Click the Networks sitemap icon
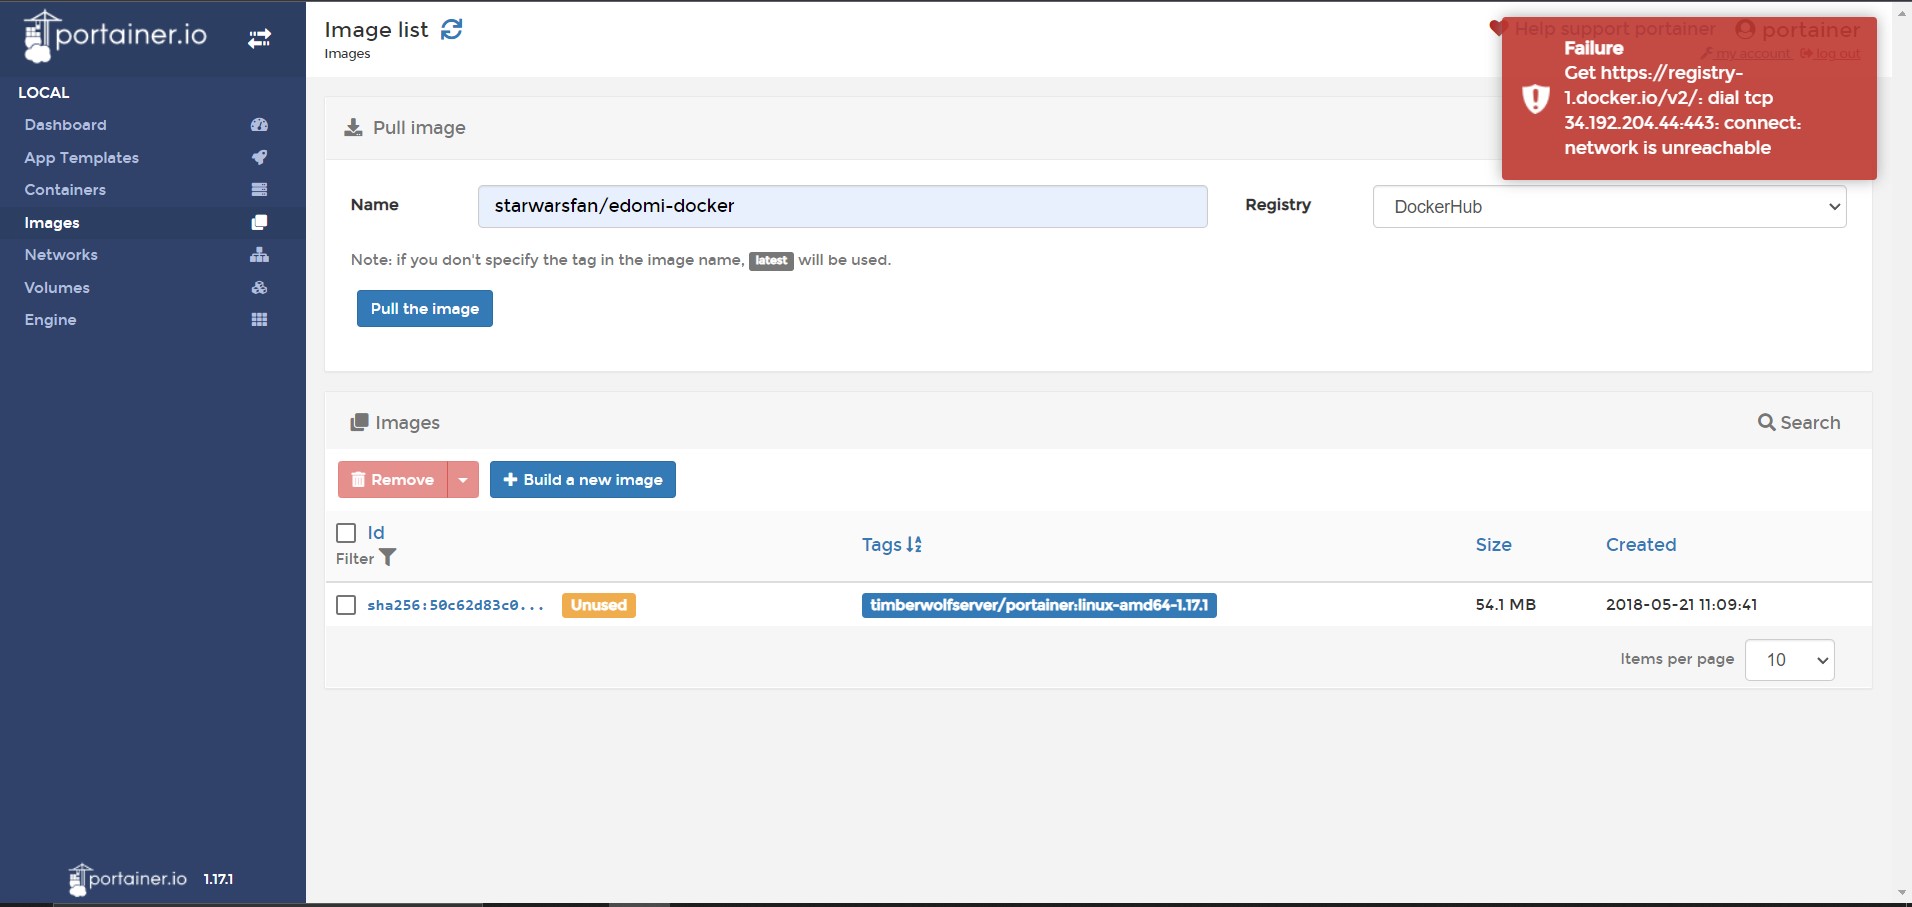The image size is (1912, 907). pyautogui.click(x=259, y=254)
